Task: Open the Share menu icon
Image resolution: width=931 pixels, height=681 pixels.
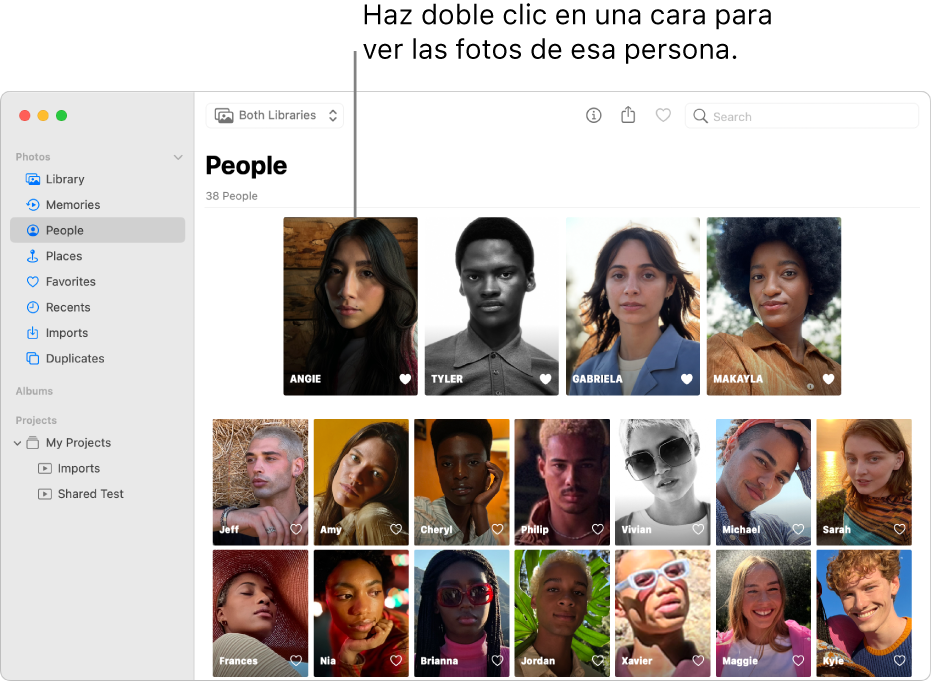Action: point(628,115)
